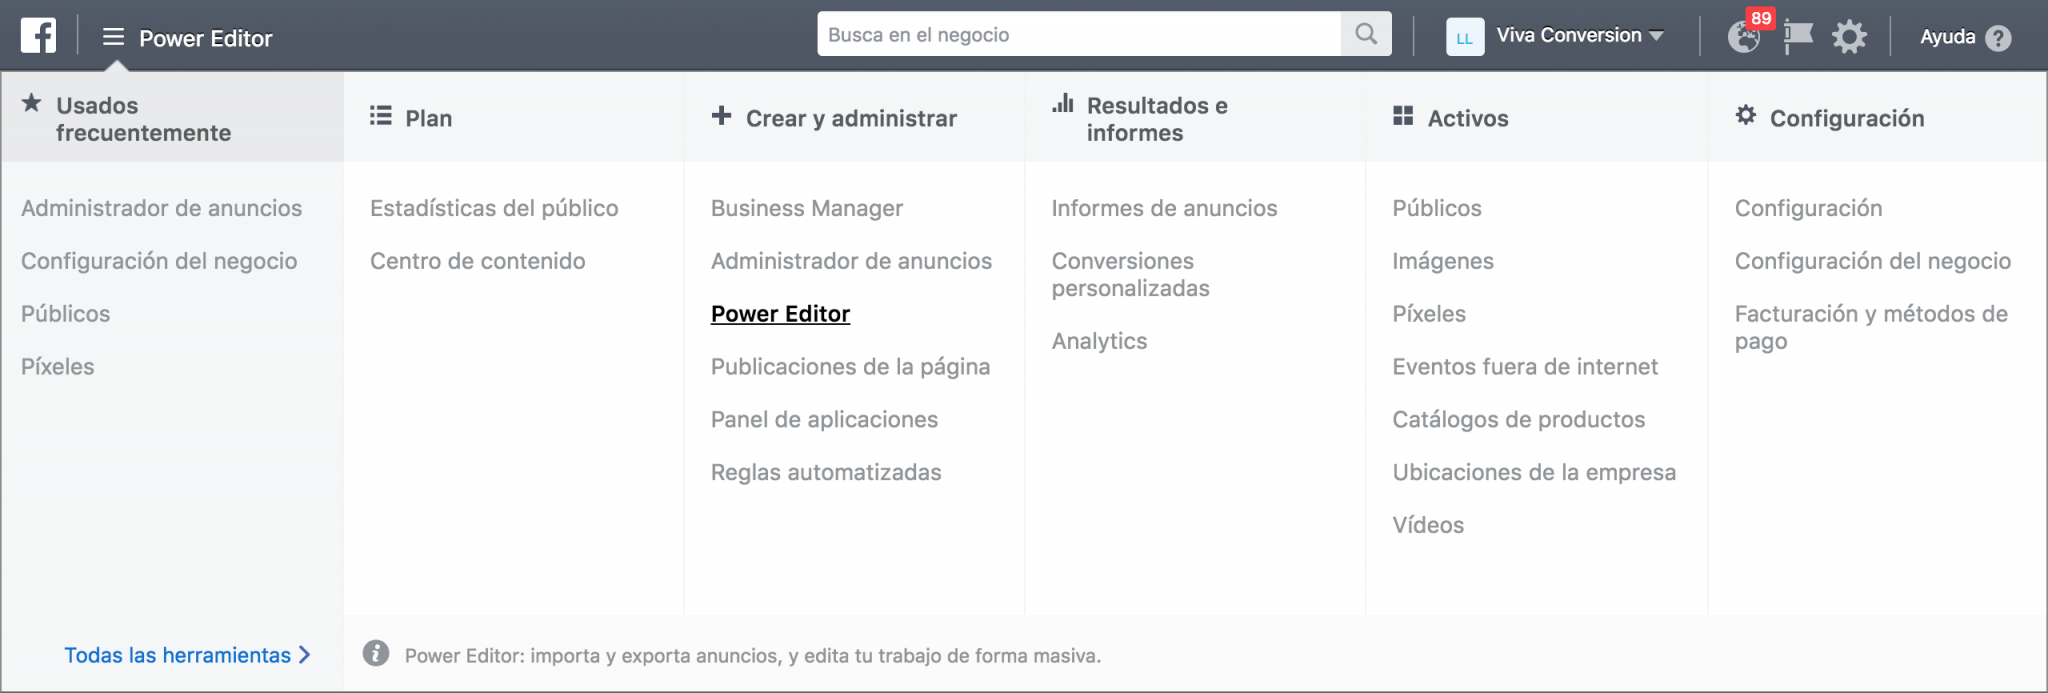Open Reglas automatizadas
The image size is (2048, 693).
click(826, 472)
